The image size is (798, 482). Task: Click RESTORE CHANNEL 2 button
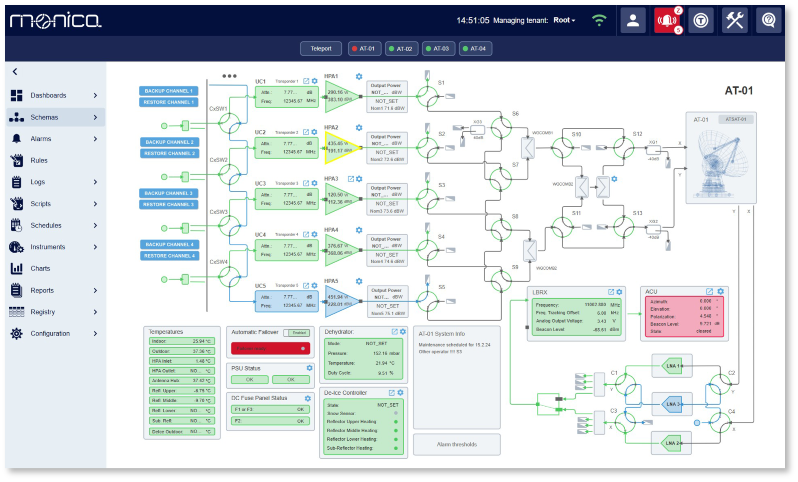pos(169,153)
